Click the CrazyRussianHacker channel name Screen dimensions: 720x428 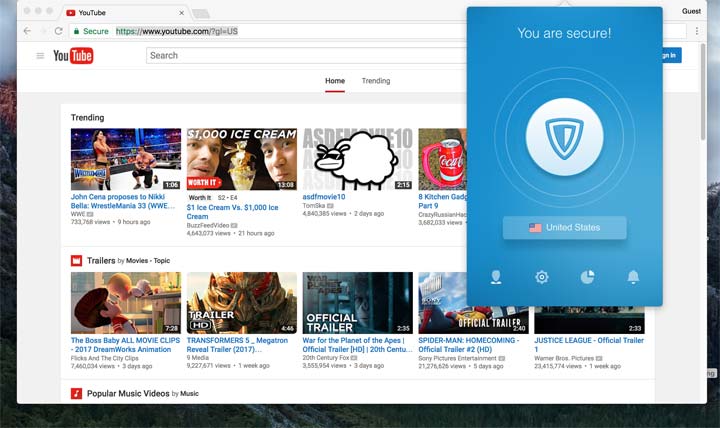coord(442,214)
